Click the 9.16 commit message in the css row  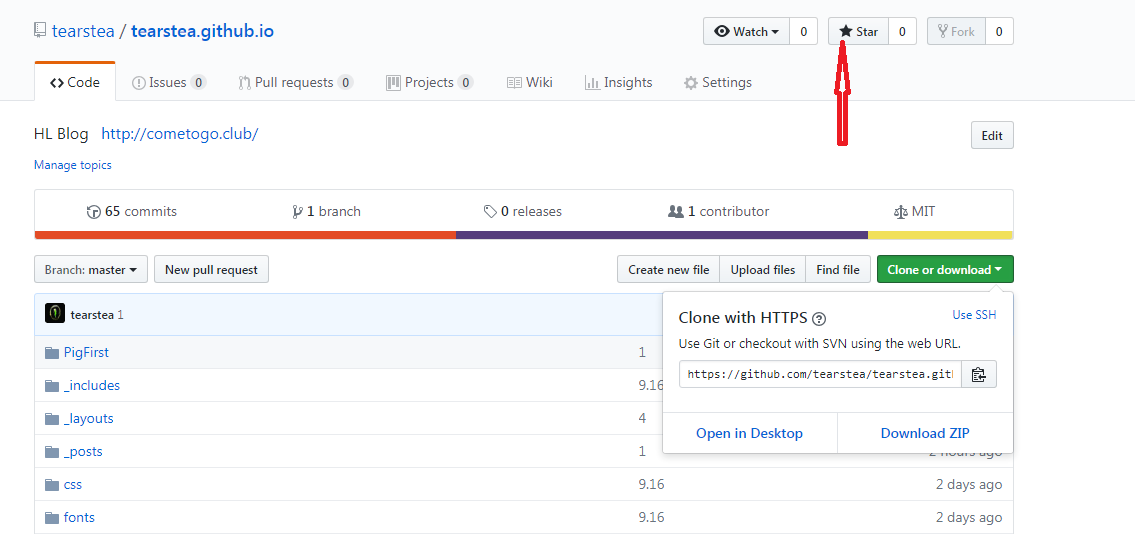[651, 485]
